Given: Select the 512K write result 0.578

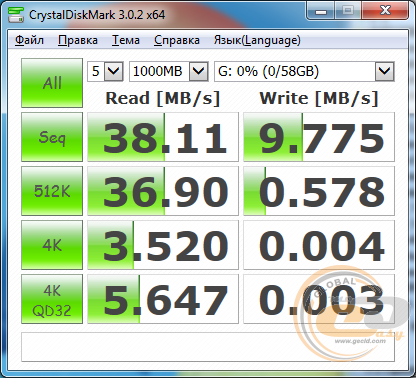Looking at the screenshot, I should (x=319, y=191).
